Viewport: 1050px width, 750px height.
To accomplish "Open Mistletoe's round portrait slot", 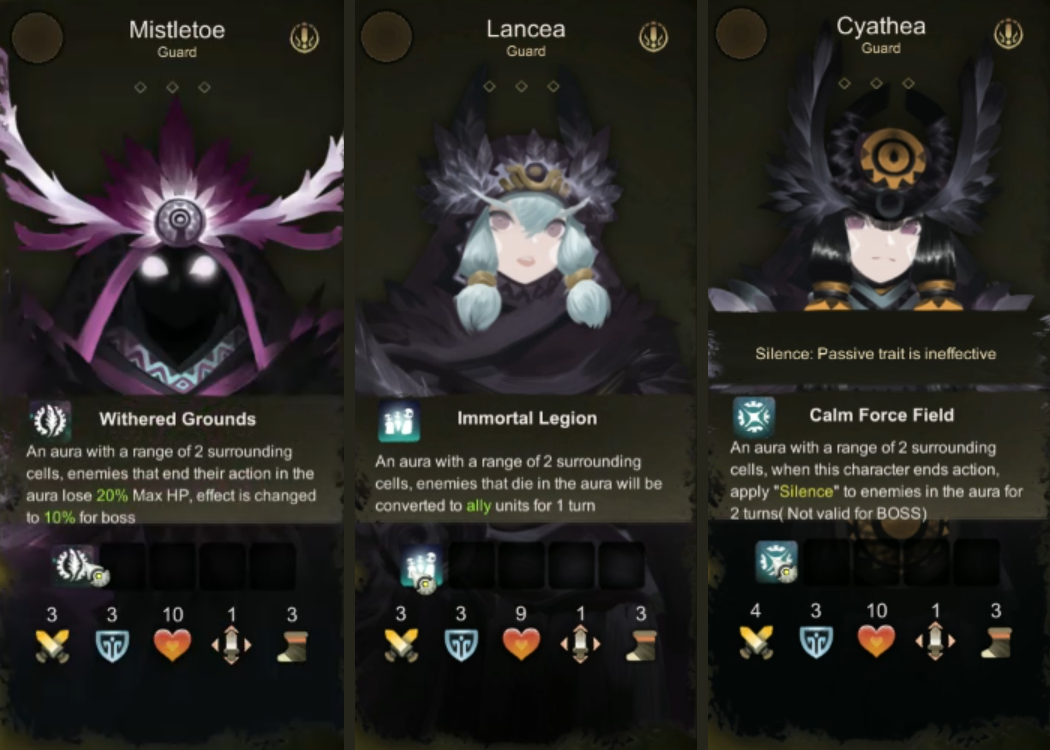I will (x=38, y=37).
